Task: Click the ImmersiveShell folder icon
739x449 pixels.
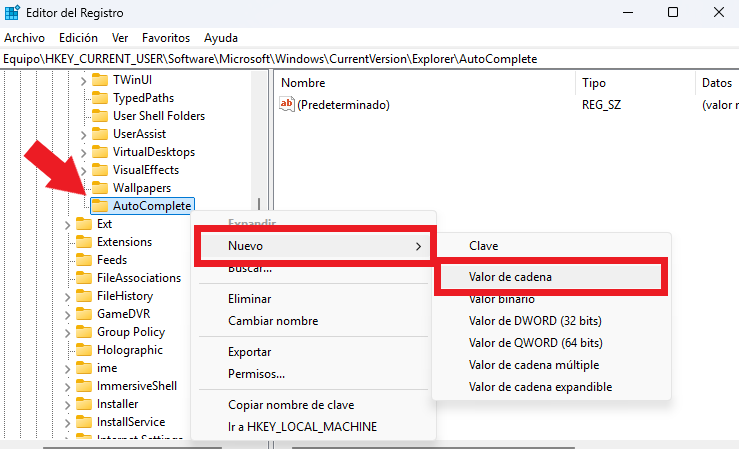Action: [83, 385]
